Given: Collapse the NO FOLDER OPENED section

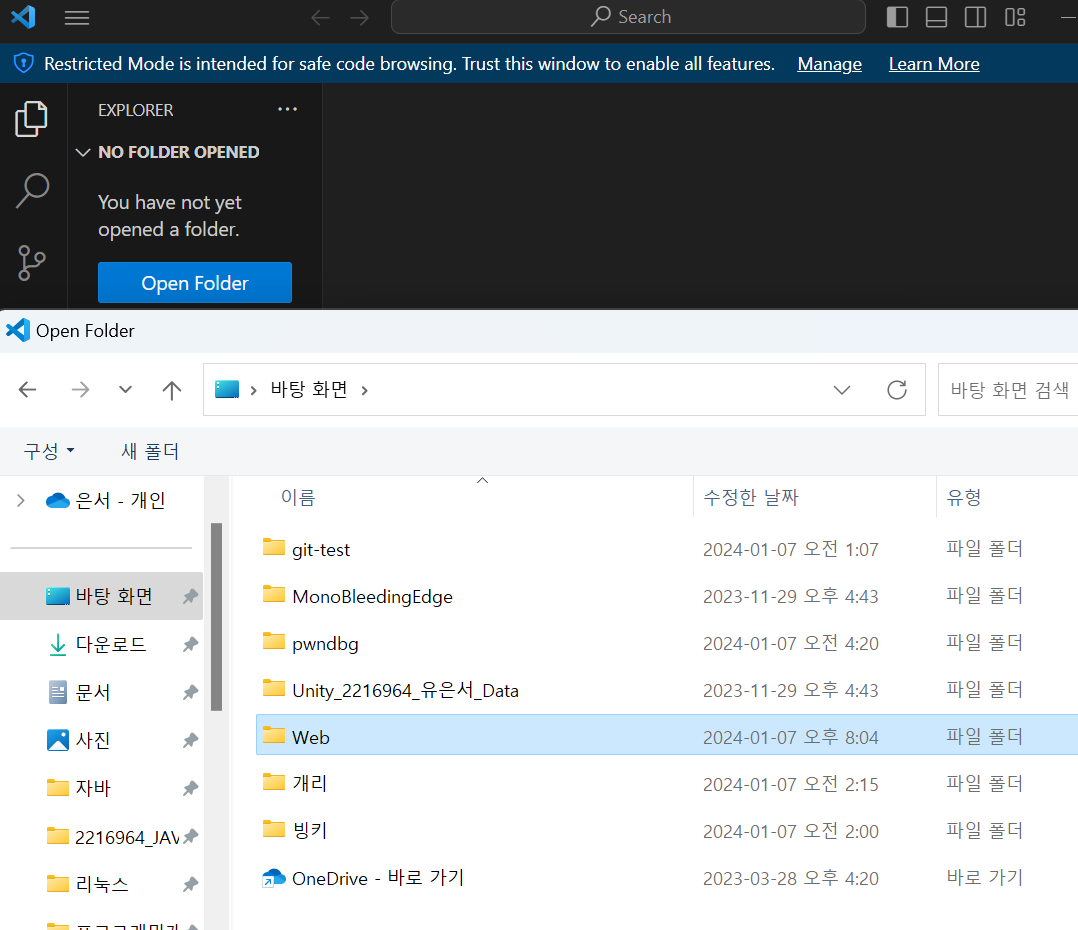Looking at the screenshot, I should [82, 152].
